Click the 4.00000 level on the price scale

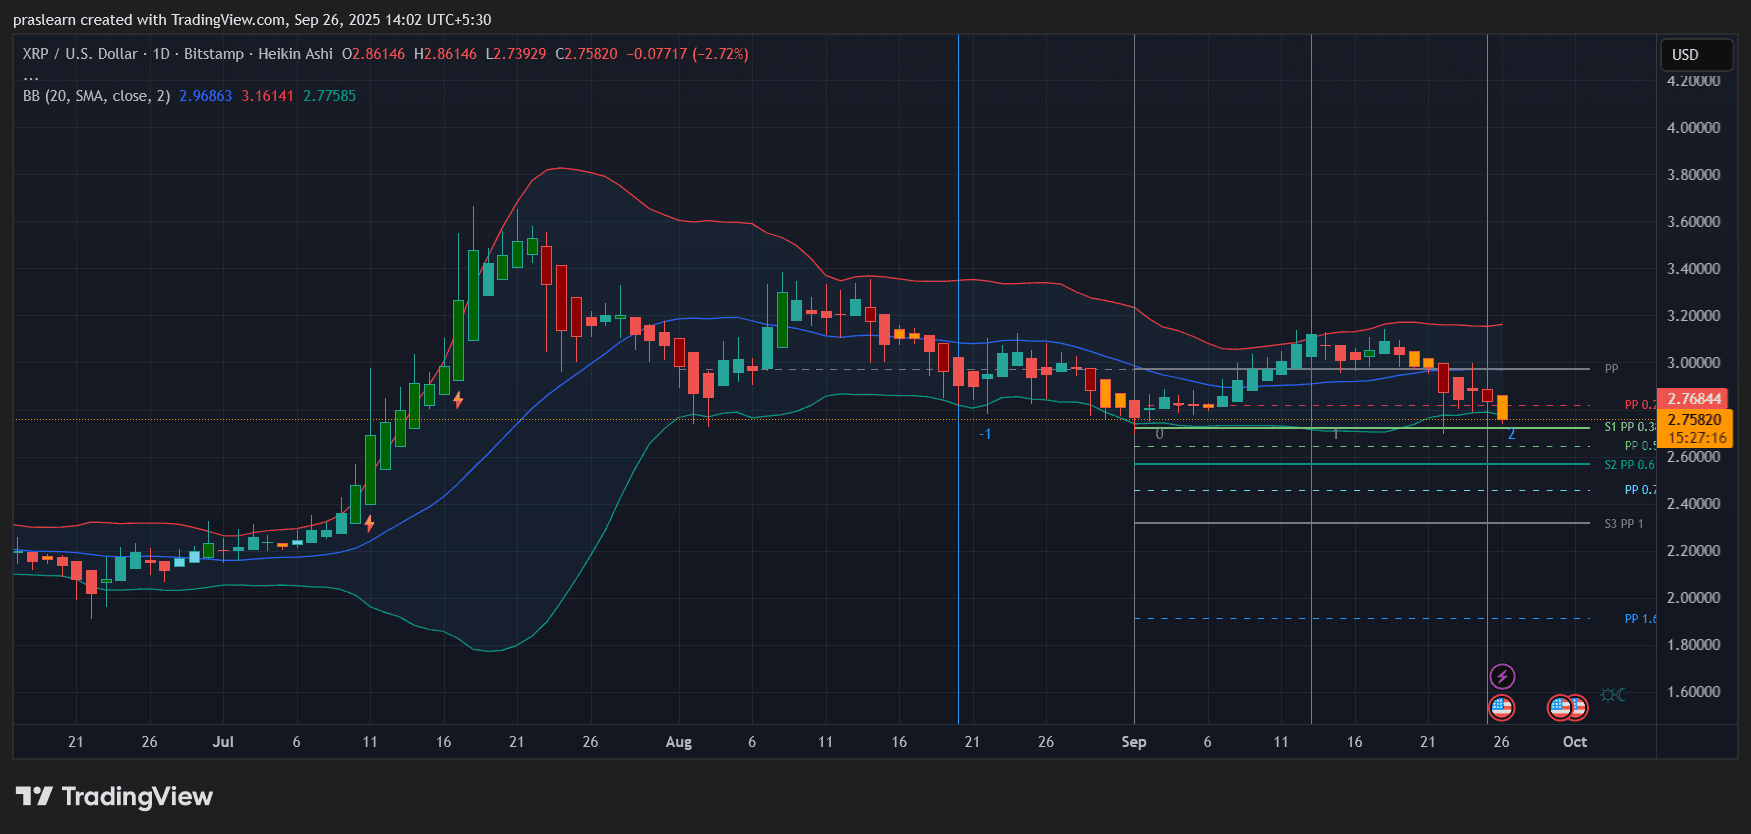pyautogui.click(x=1693, y=128)
